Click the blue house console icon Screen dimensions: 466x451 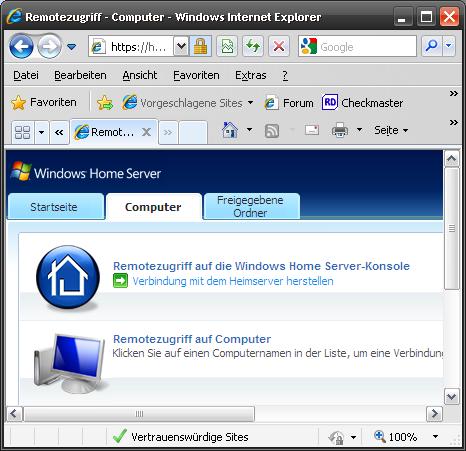click(68, 277)
